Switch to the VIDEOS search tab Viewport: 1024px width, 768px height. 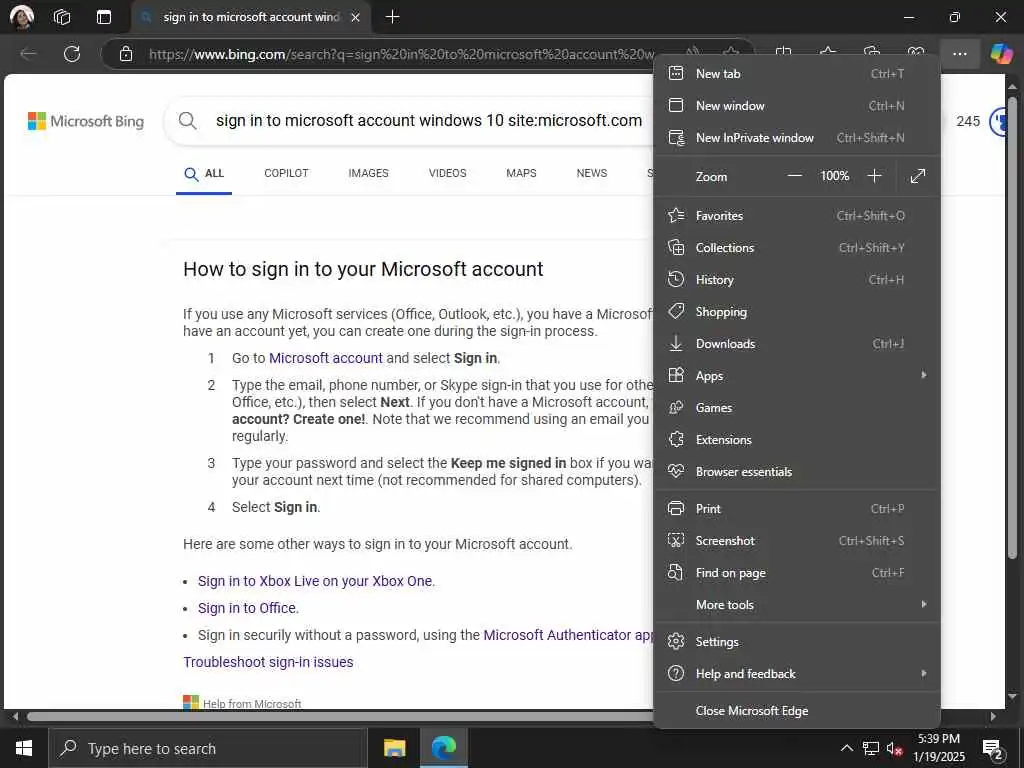(447, 173)
